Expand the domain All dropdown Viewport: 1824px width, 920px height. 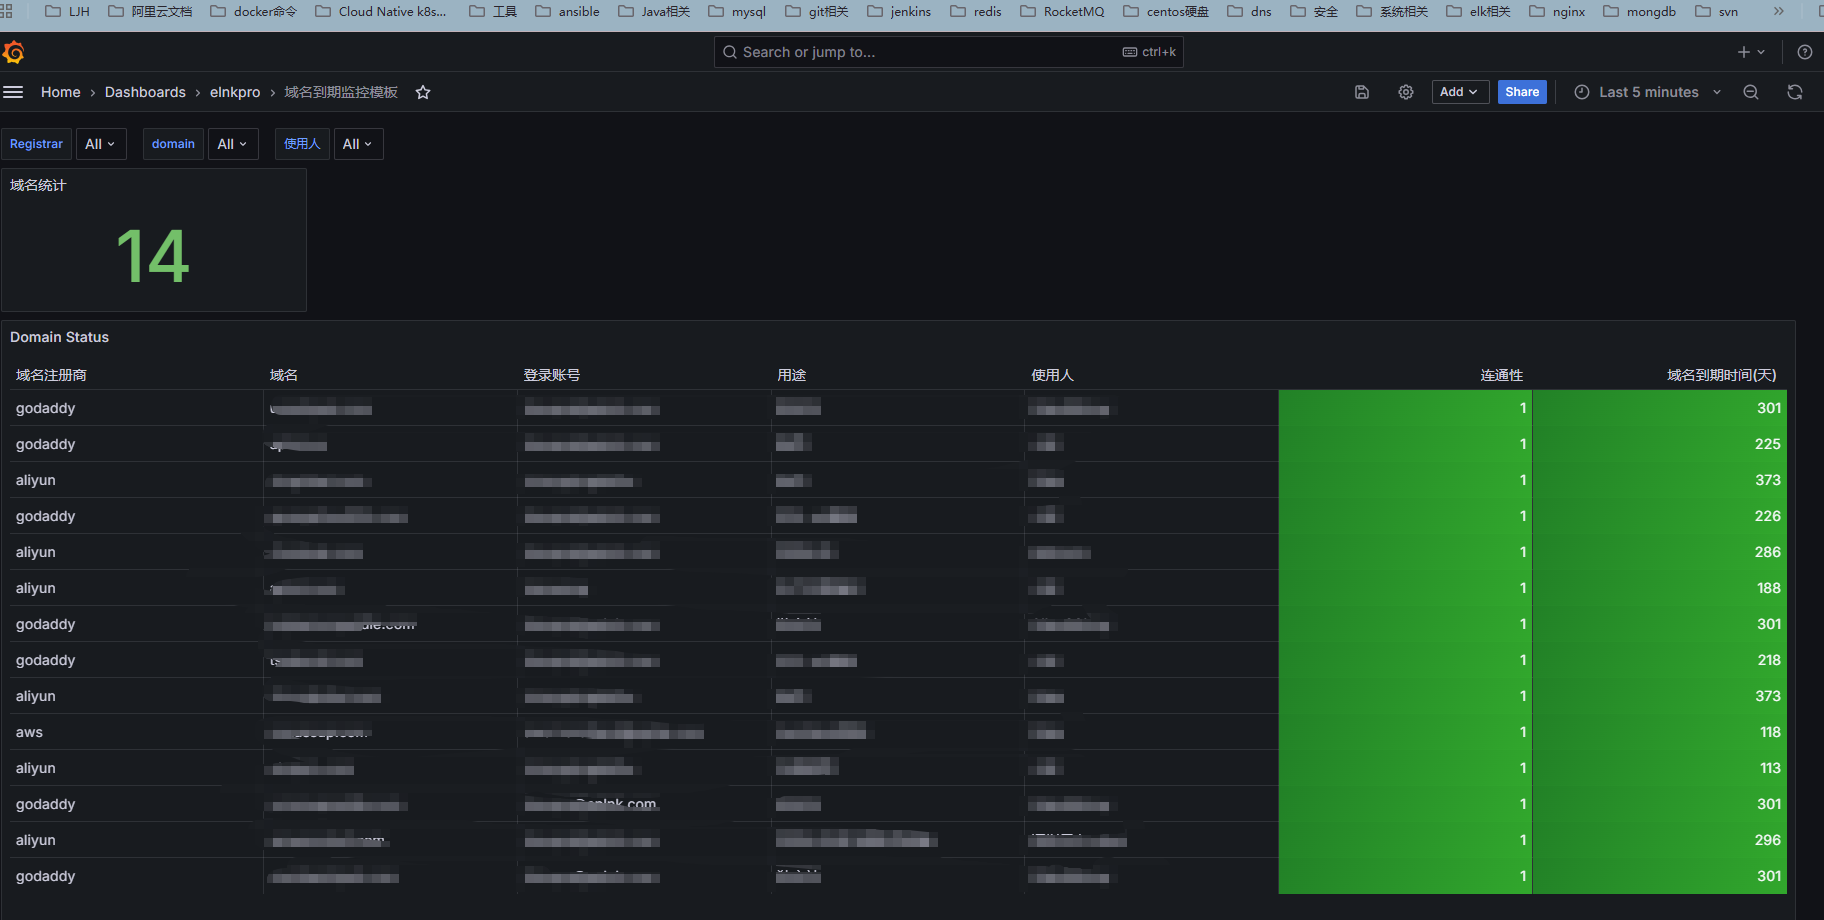(x=233, y=144)
